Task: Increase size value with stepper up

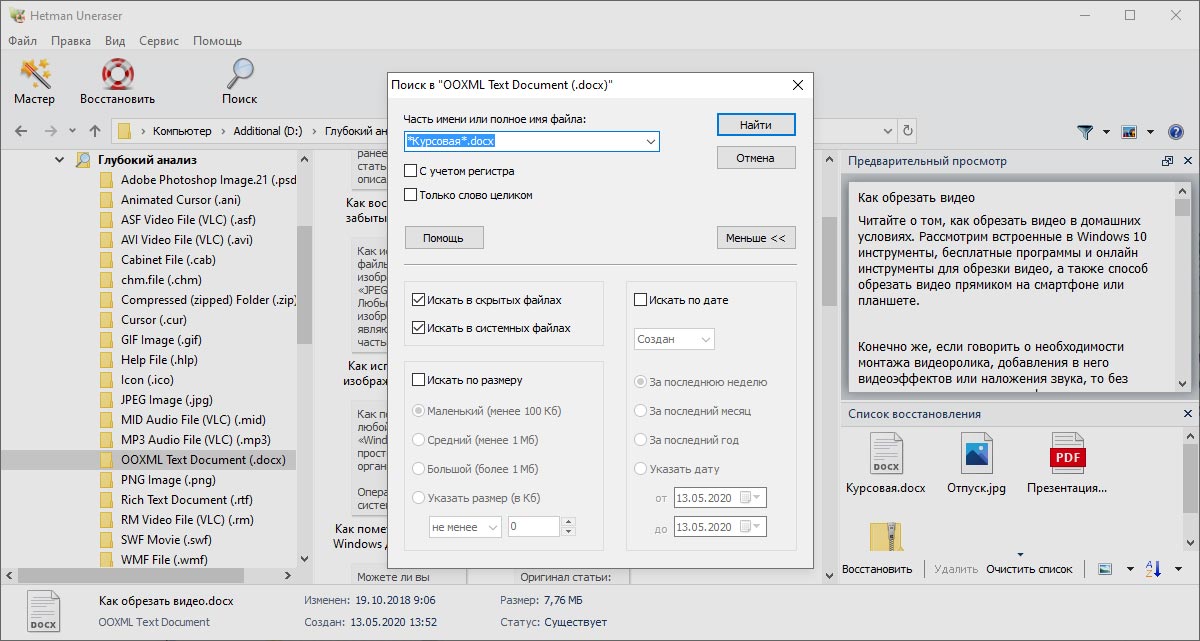Action: click(x=569, y=522)
